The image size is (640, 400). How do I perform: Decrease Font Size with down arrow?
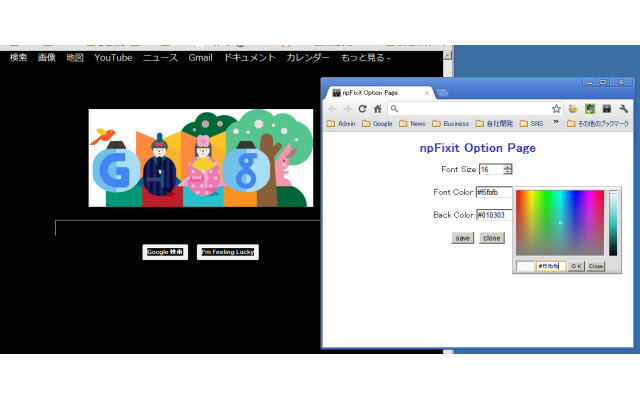pos(507,171)
